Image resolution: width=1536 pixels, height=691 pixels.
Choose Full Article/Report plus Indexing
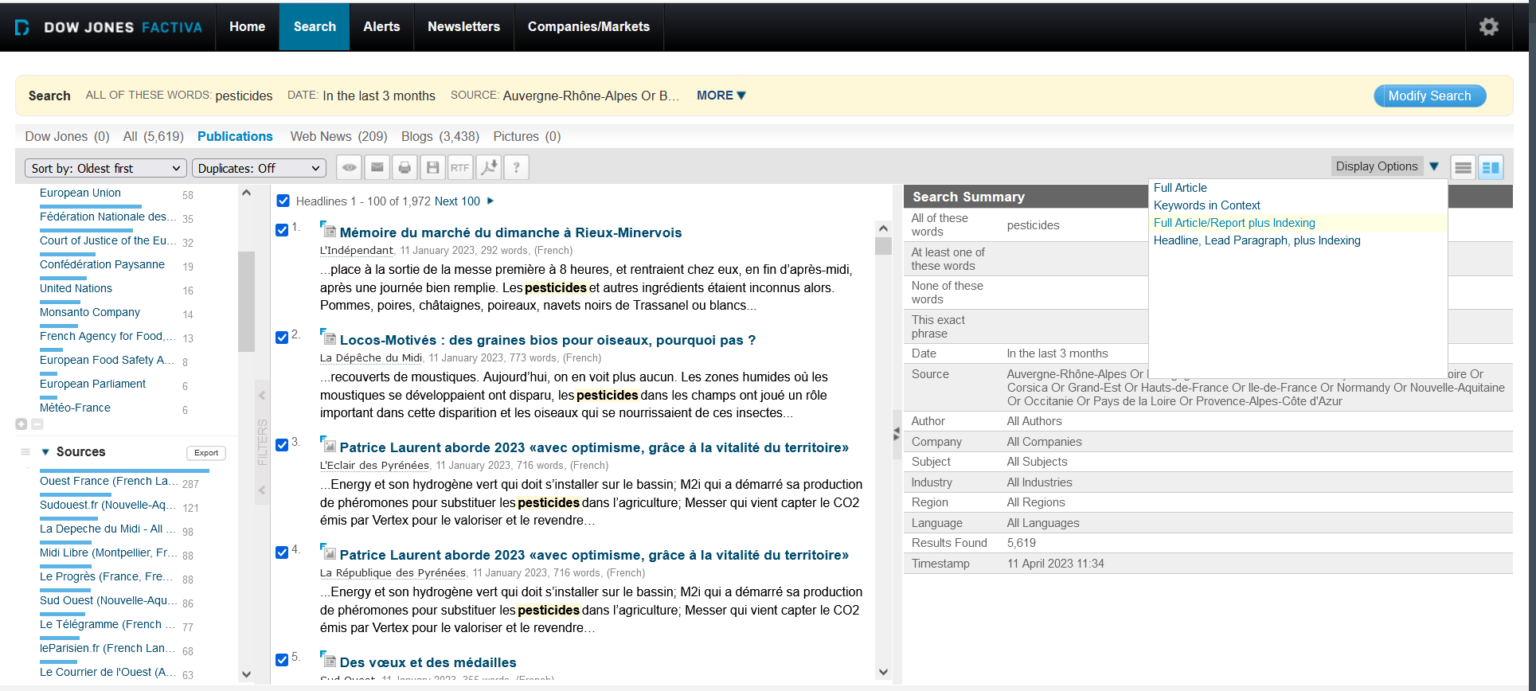point(1234,223)
